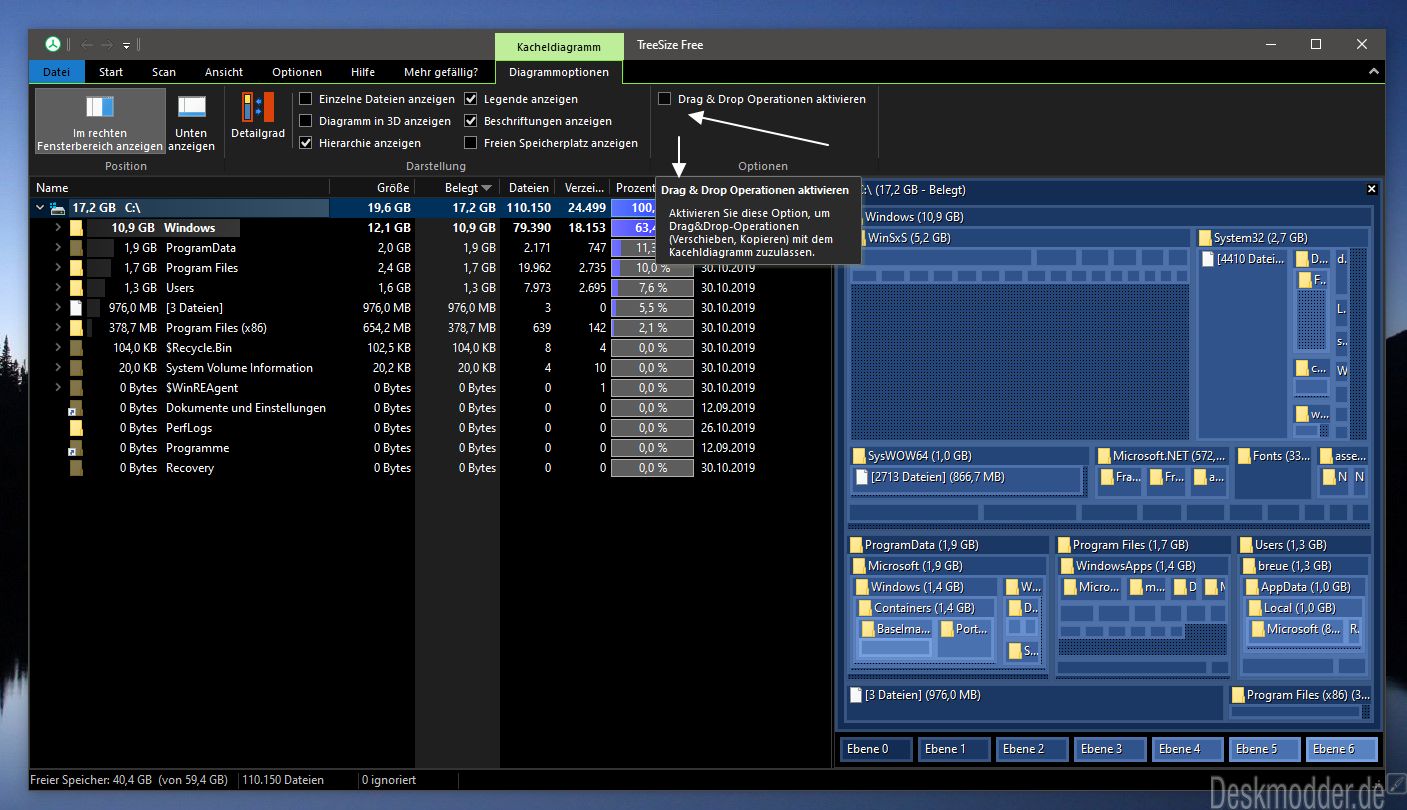Image resolution: width=1407 pixels, height=810 pixels.
Task: Click the forward navigation arrow
Action: pyautogui.click(x=107, y=45)
